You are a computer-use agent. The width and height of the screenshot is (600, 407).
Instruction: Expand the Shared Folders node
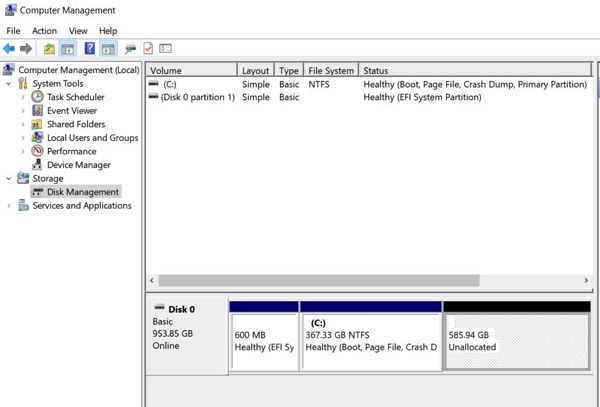coord(23,125)
